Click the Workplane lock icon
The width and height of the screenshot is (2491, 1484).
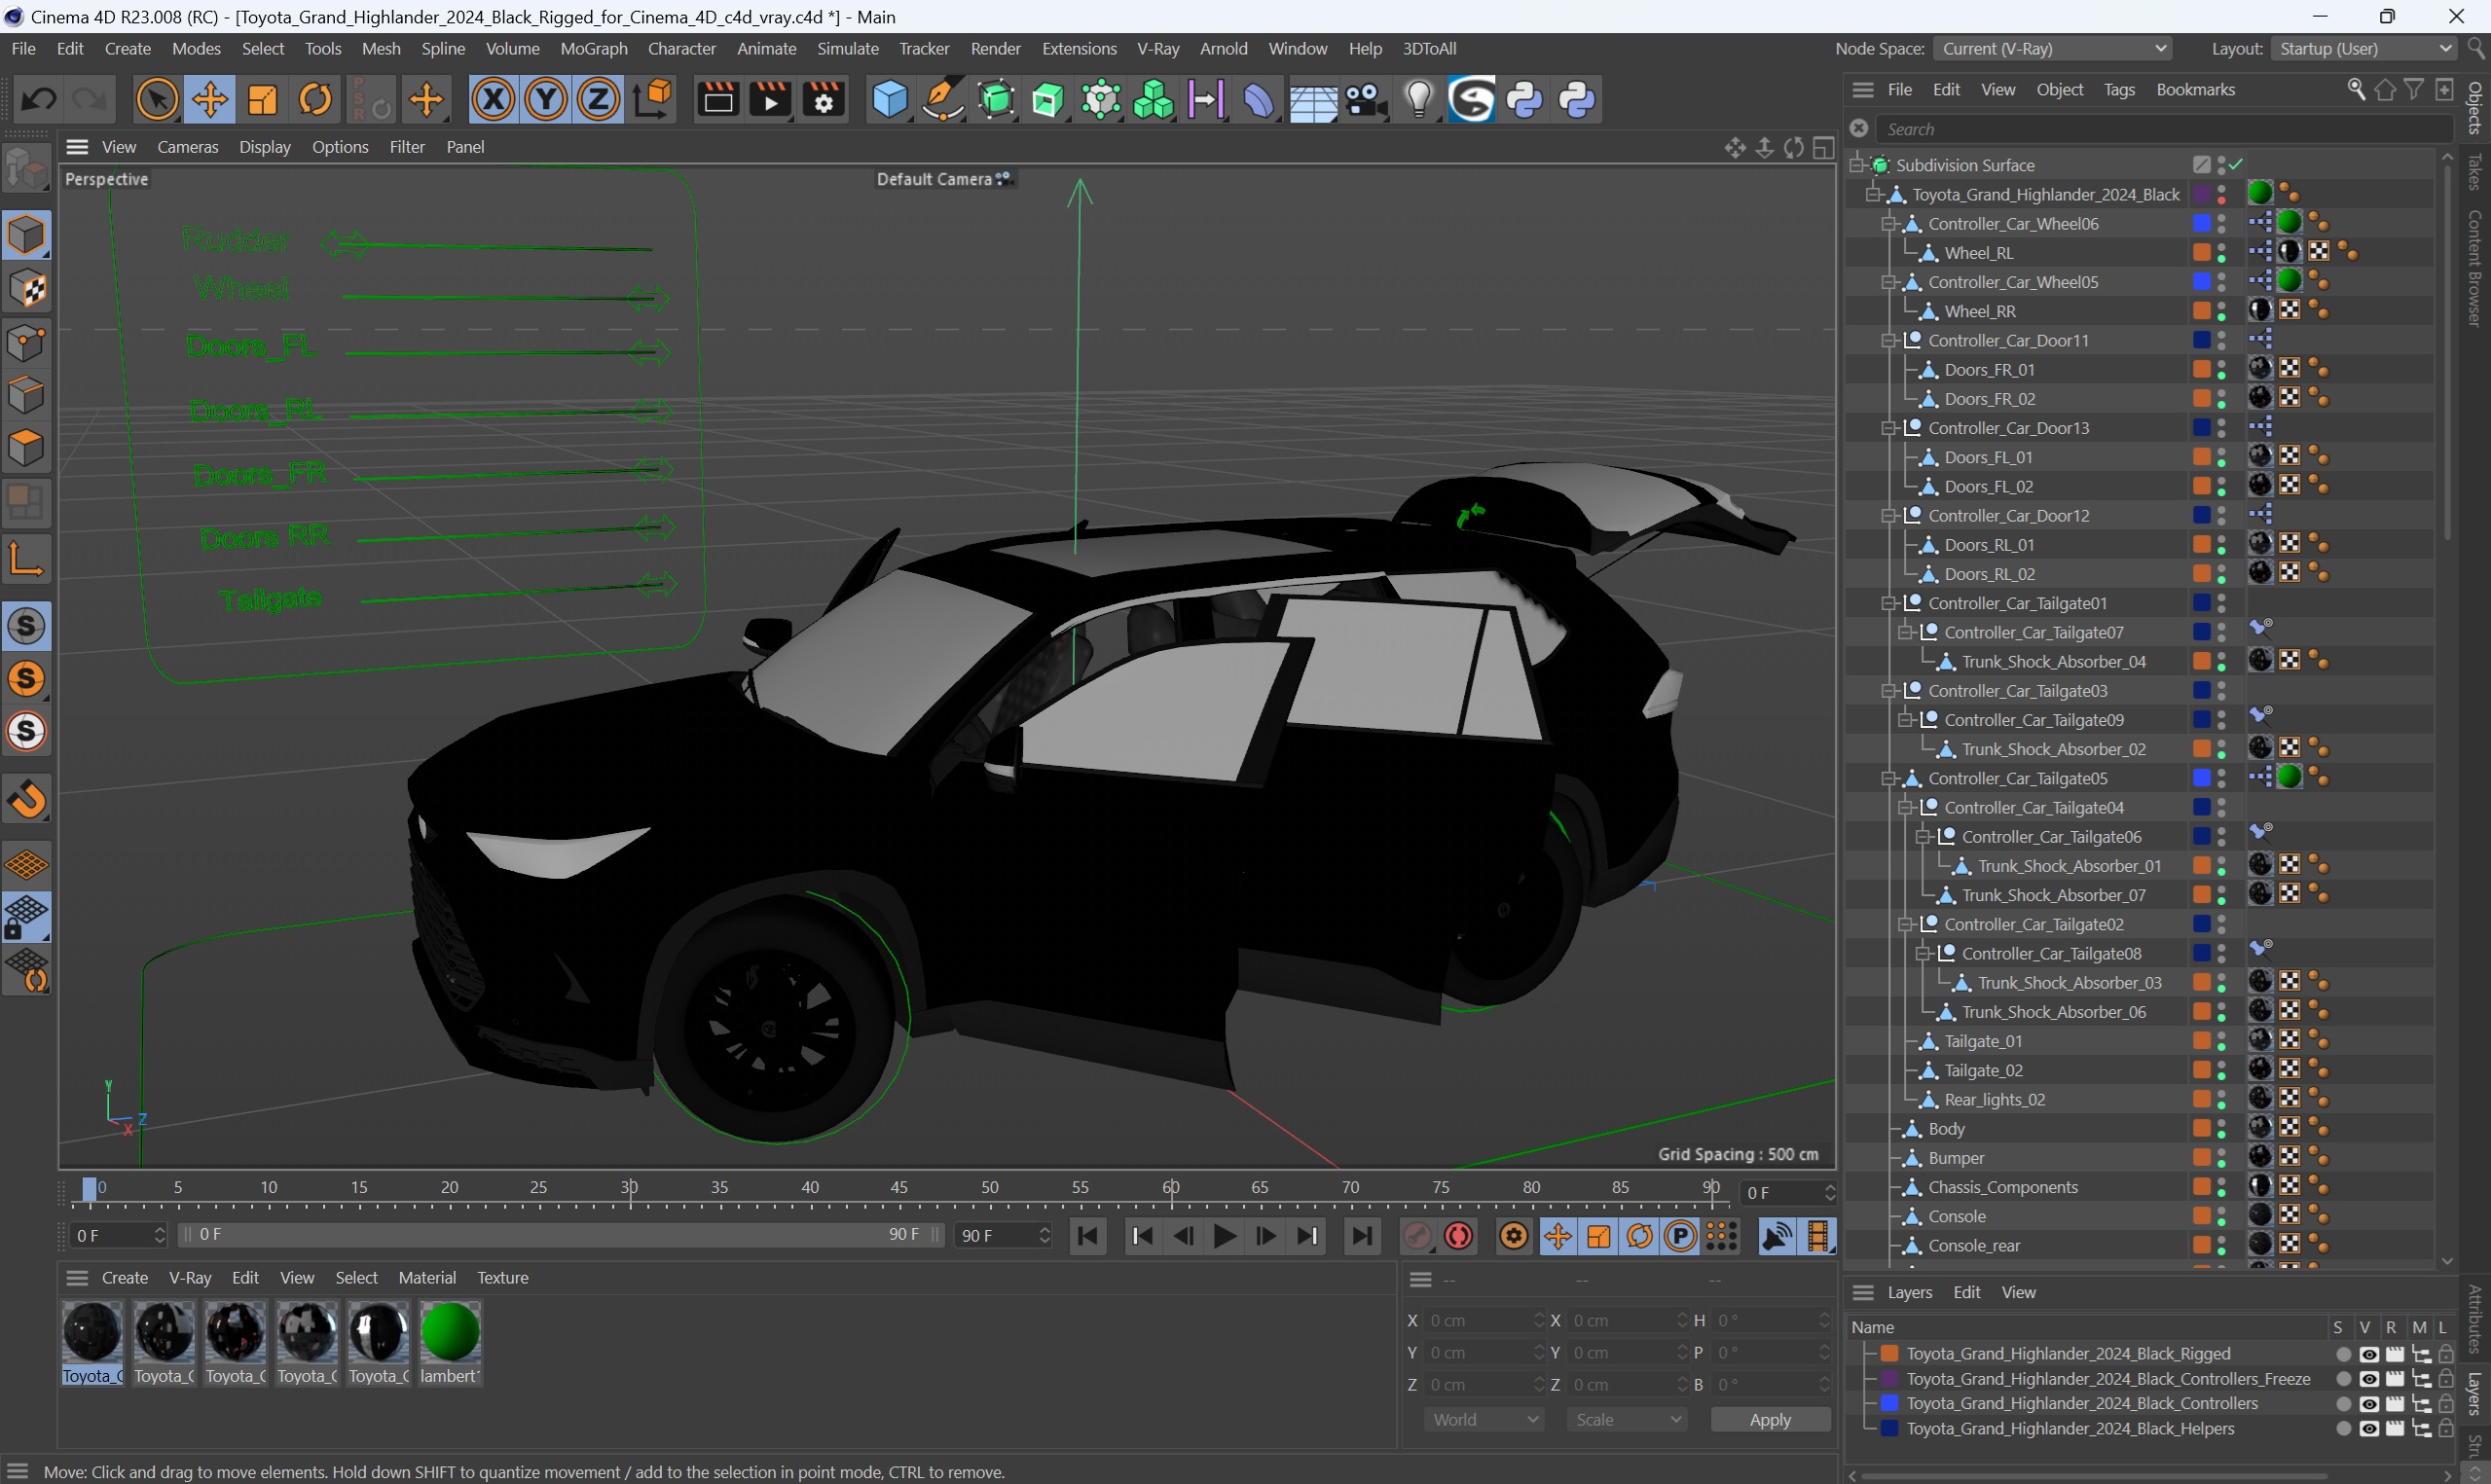(27, 917)
